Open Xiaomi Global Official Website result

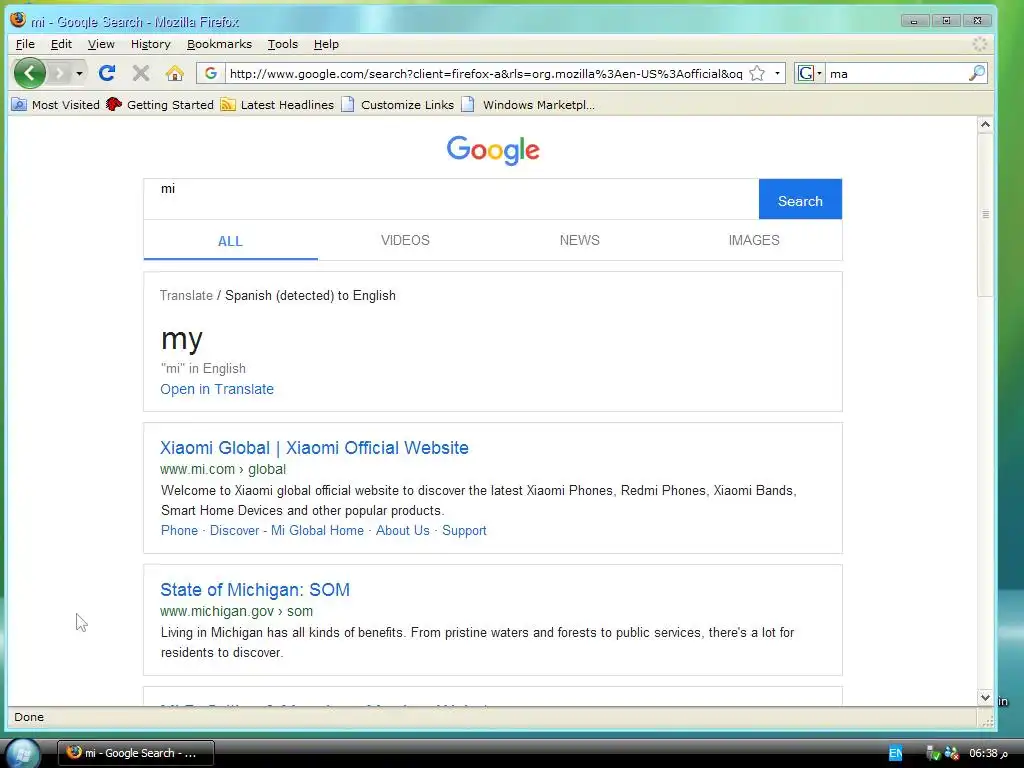click(x=314, y=448)
